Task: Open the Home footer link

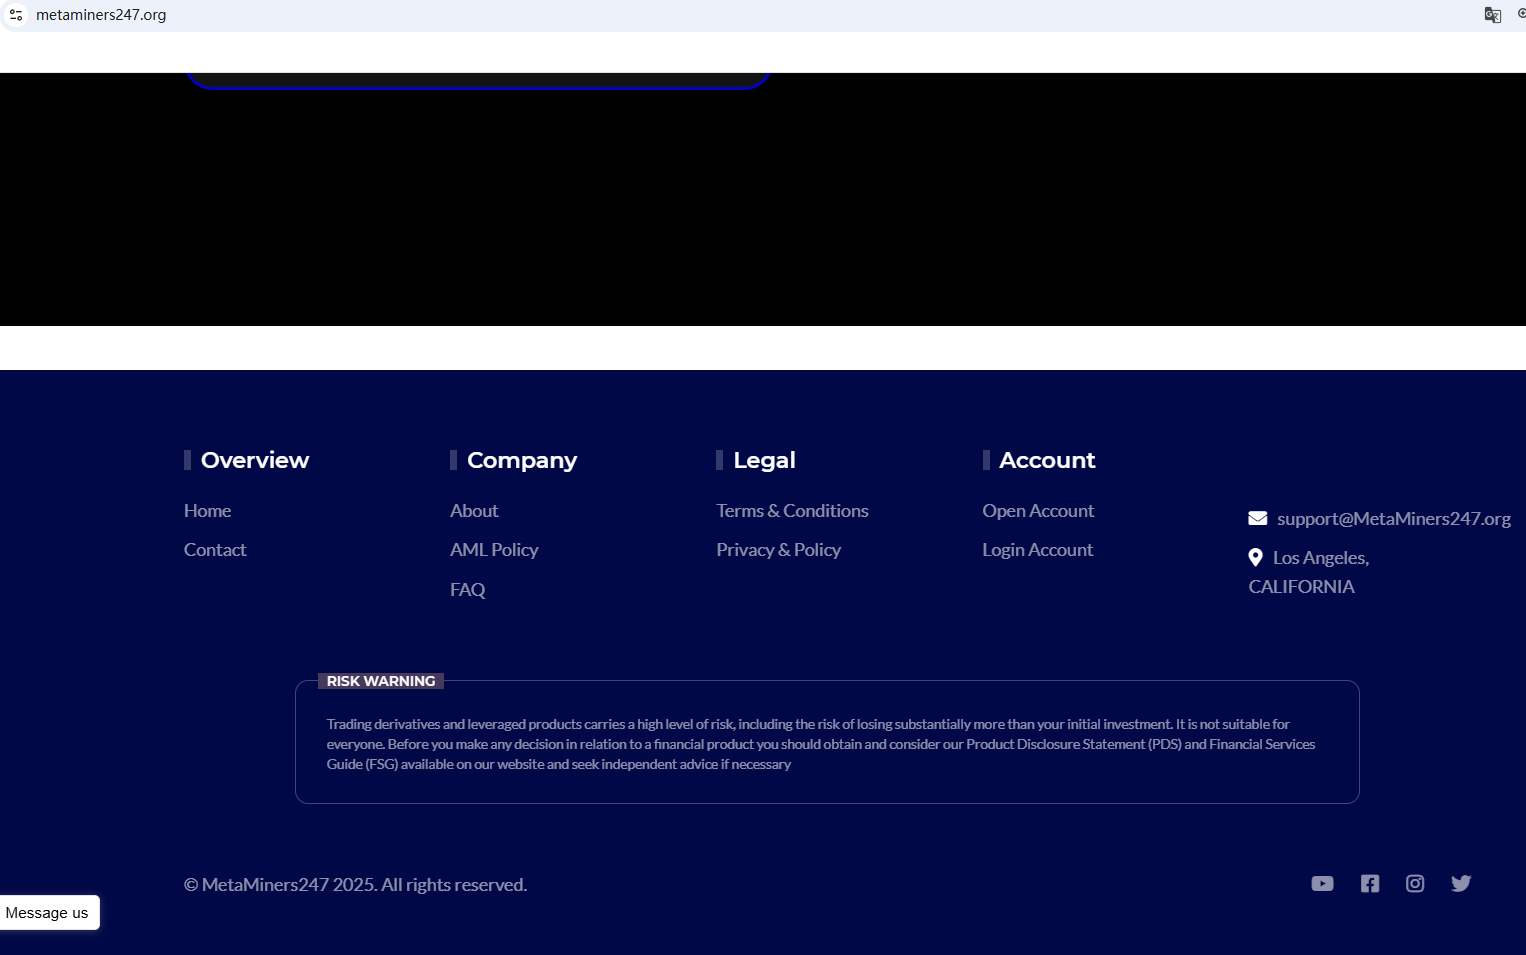Action: [207, 511]
